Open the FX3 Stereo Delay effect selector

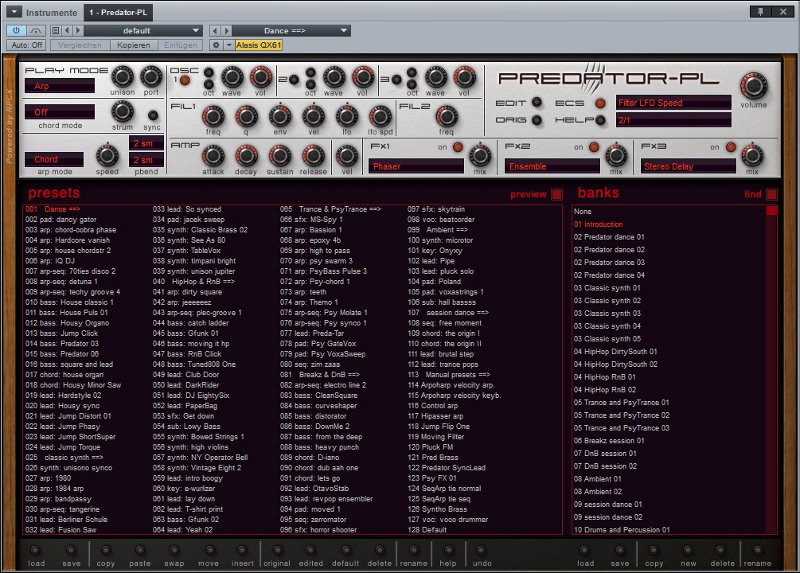click(x=688, y=166)
